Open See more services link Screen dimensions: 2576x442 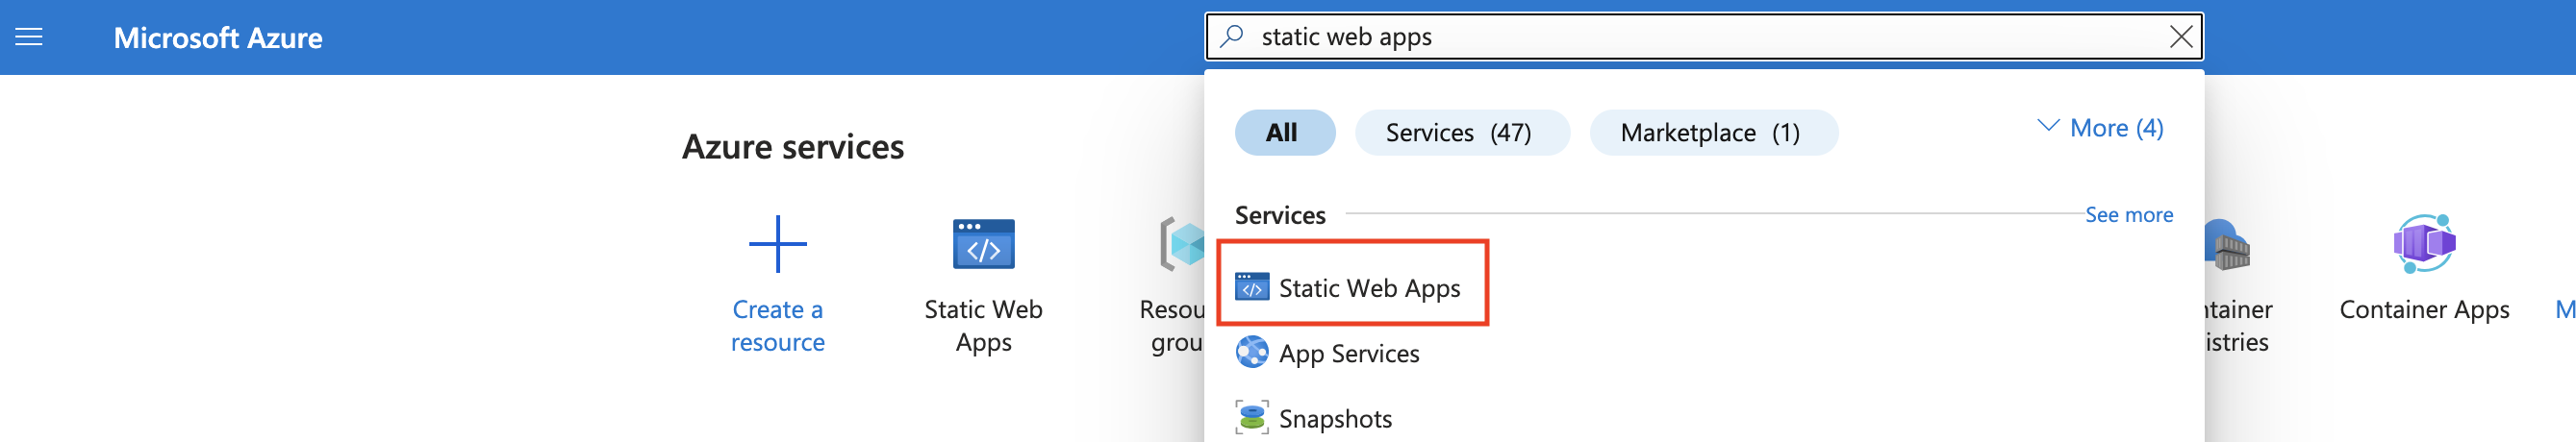tap(2128, 215)
